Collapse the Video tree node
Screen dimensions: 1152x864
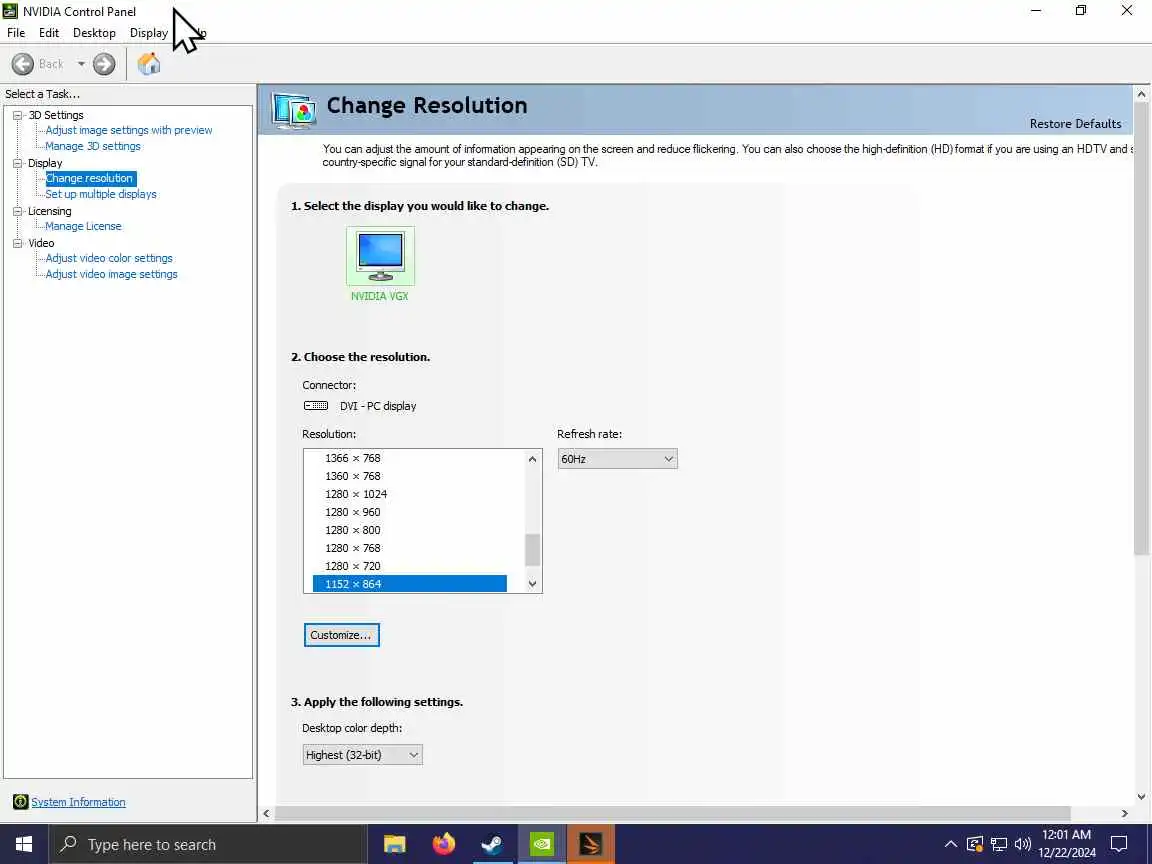click(x=18, y=243)
